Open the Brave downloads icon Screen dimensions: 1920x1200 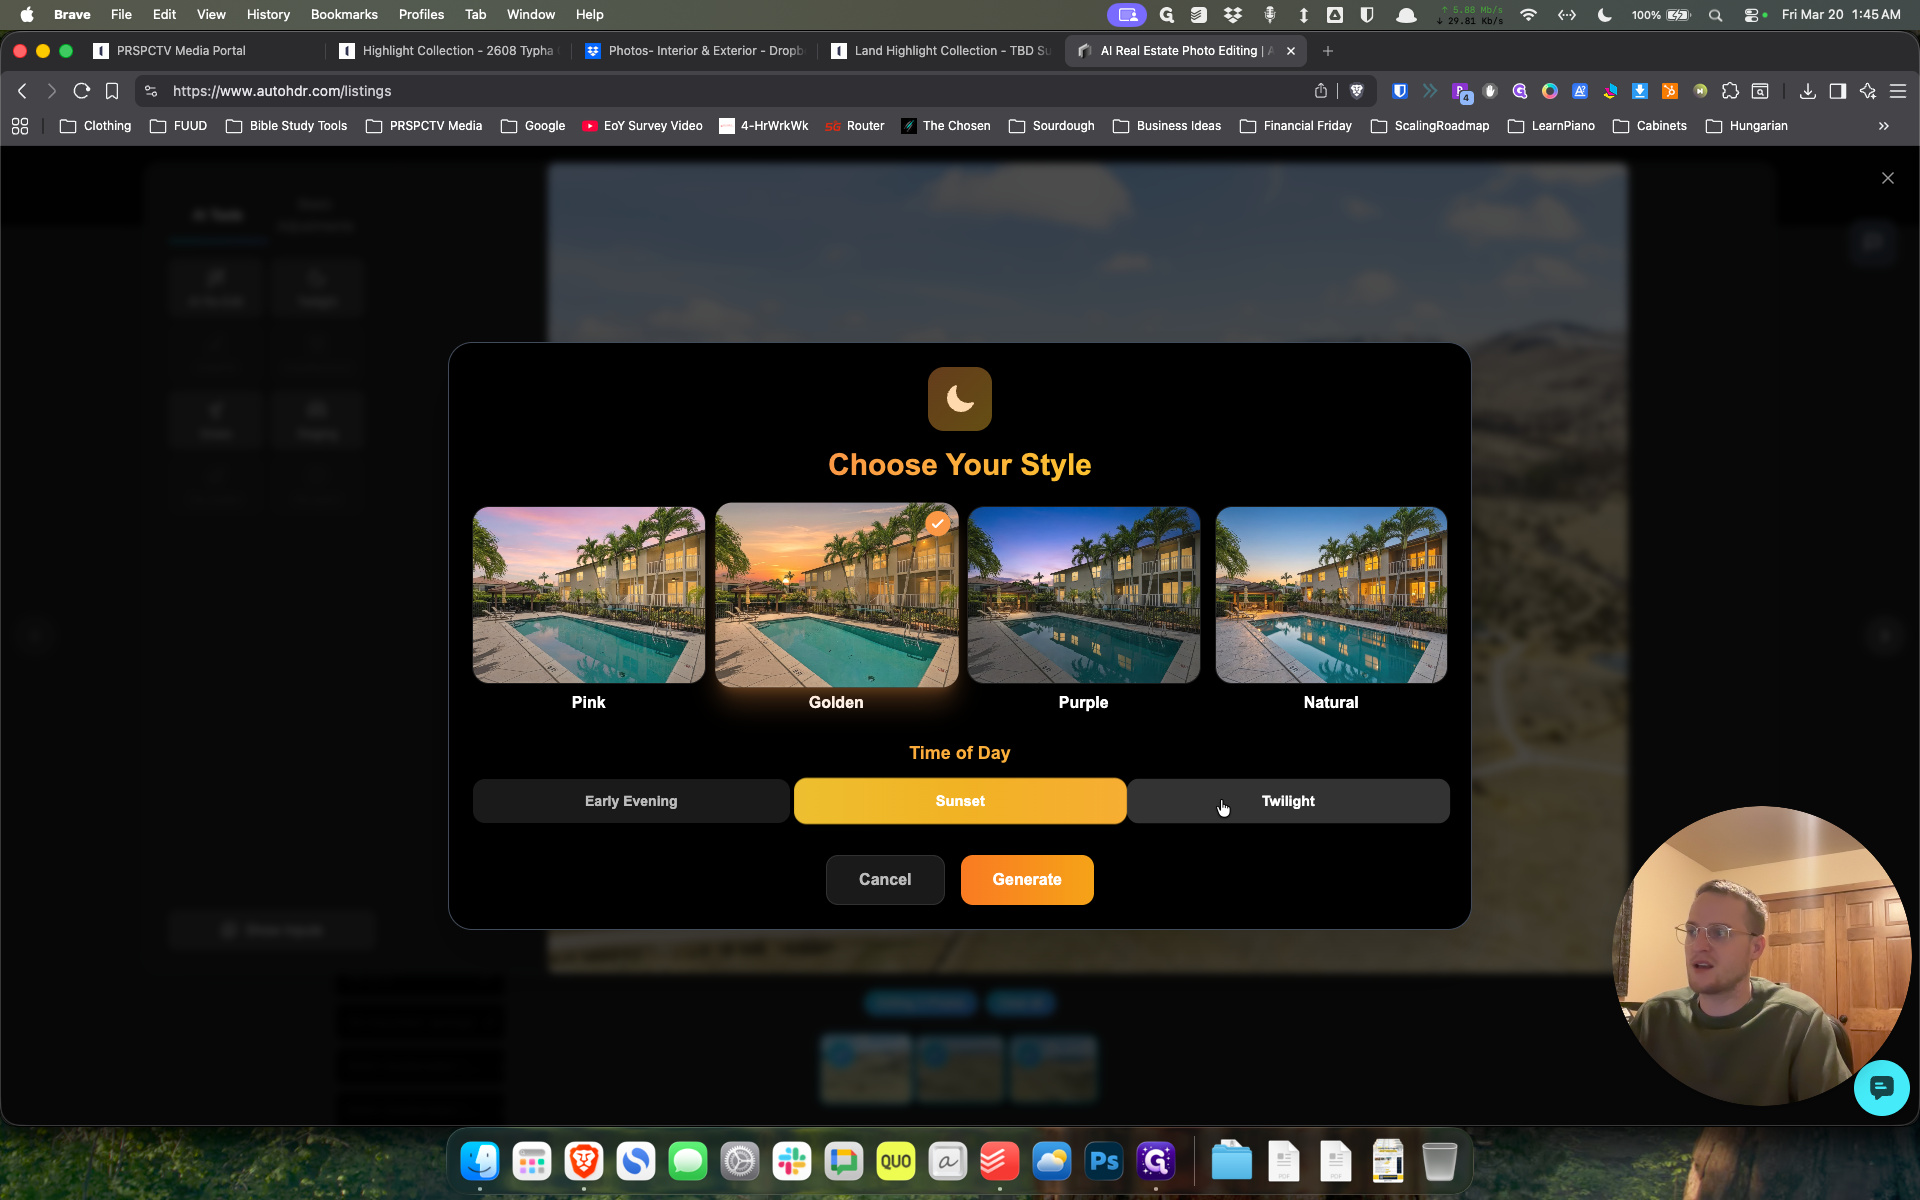[x=1807, y=91]
